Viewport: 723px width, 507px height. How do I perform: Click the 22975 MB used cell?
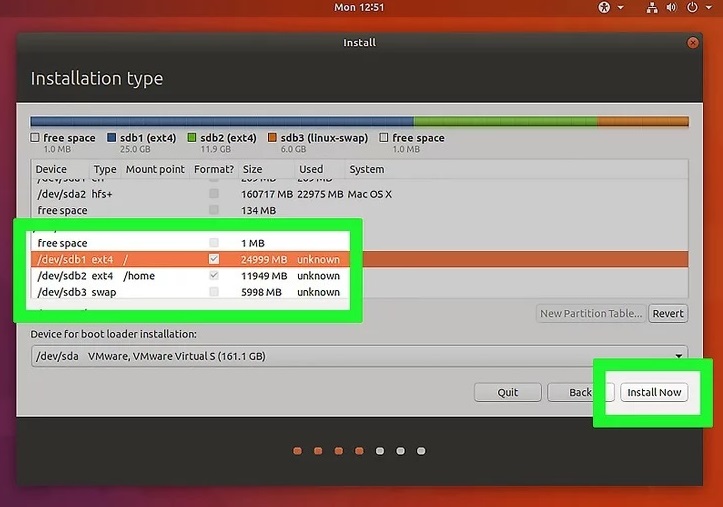320,194
